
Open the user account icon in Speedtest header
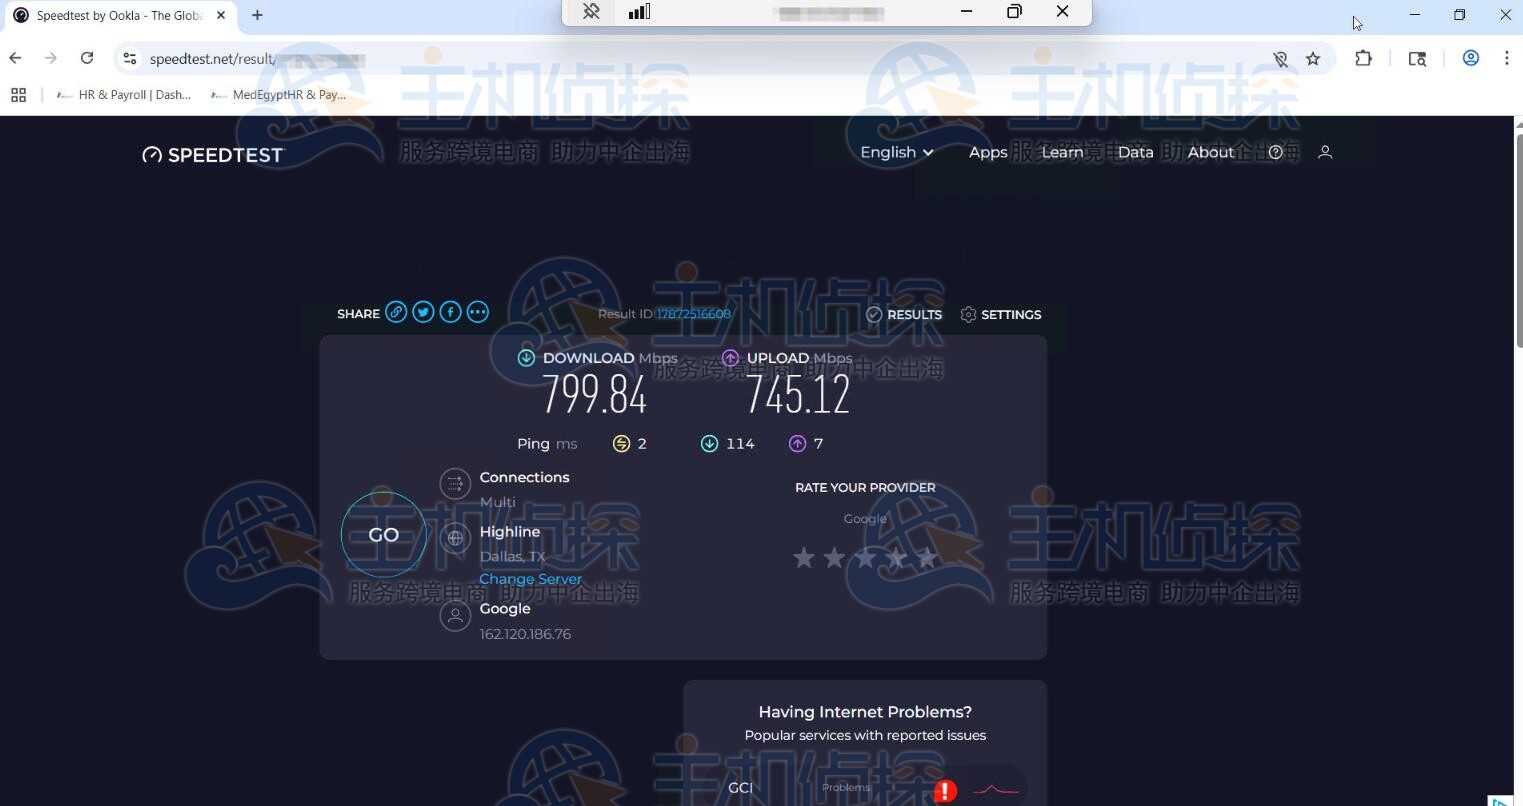[x=1324, y=152]
